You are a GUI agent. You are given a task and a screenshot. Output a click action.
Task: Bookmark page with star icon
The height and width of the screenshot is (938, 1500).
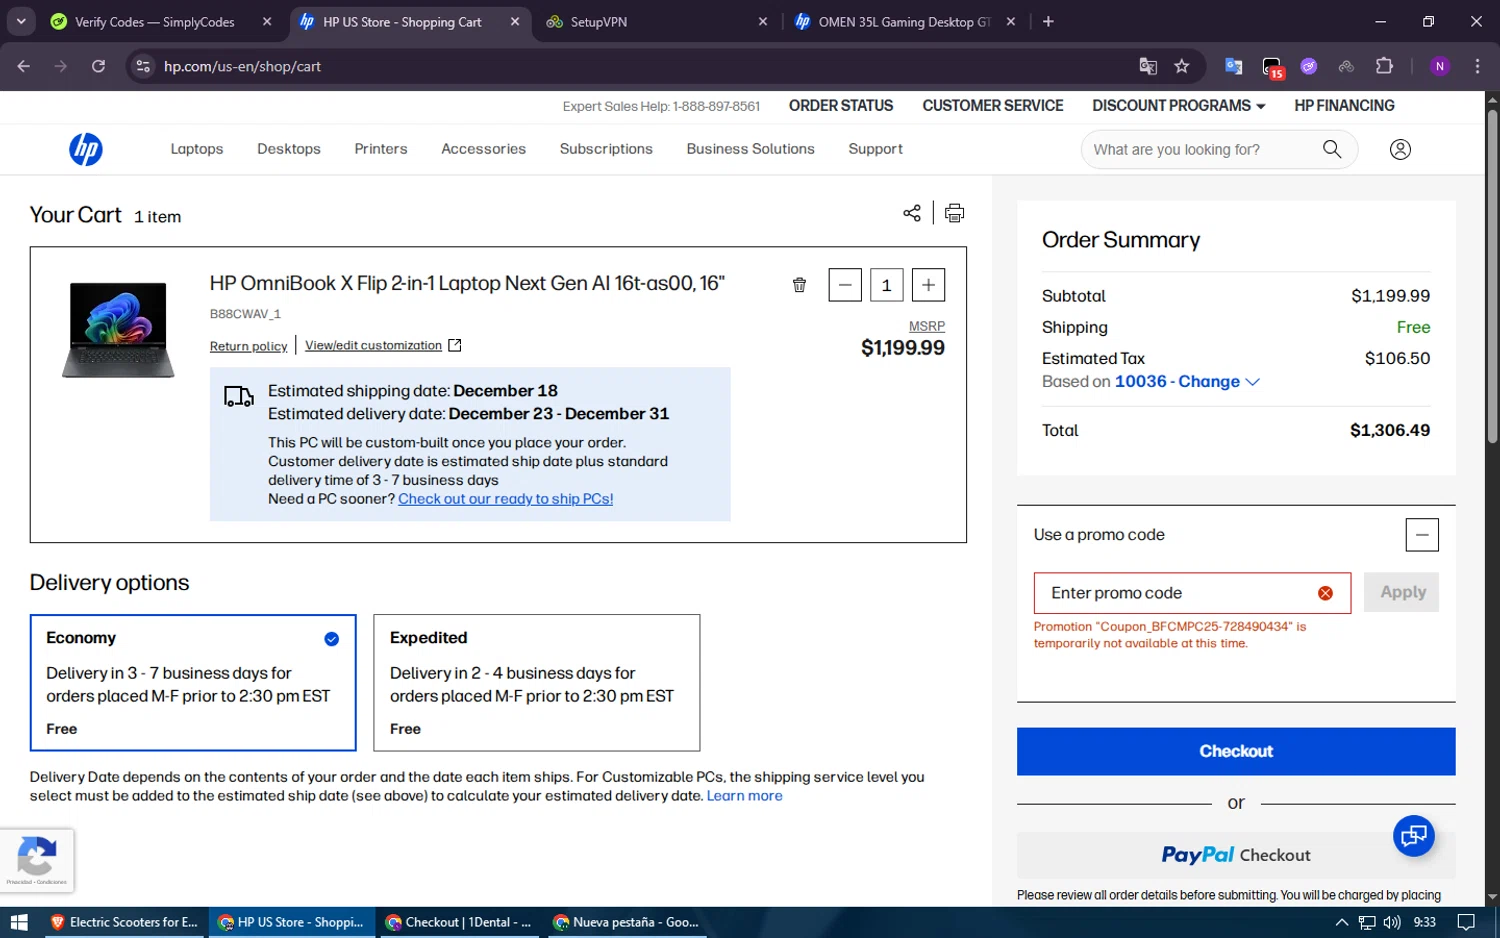[1182, 66]
